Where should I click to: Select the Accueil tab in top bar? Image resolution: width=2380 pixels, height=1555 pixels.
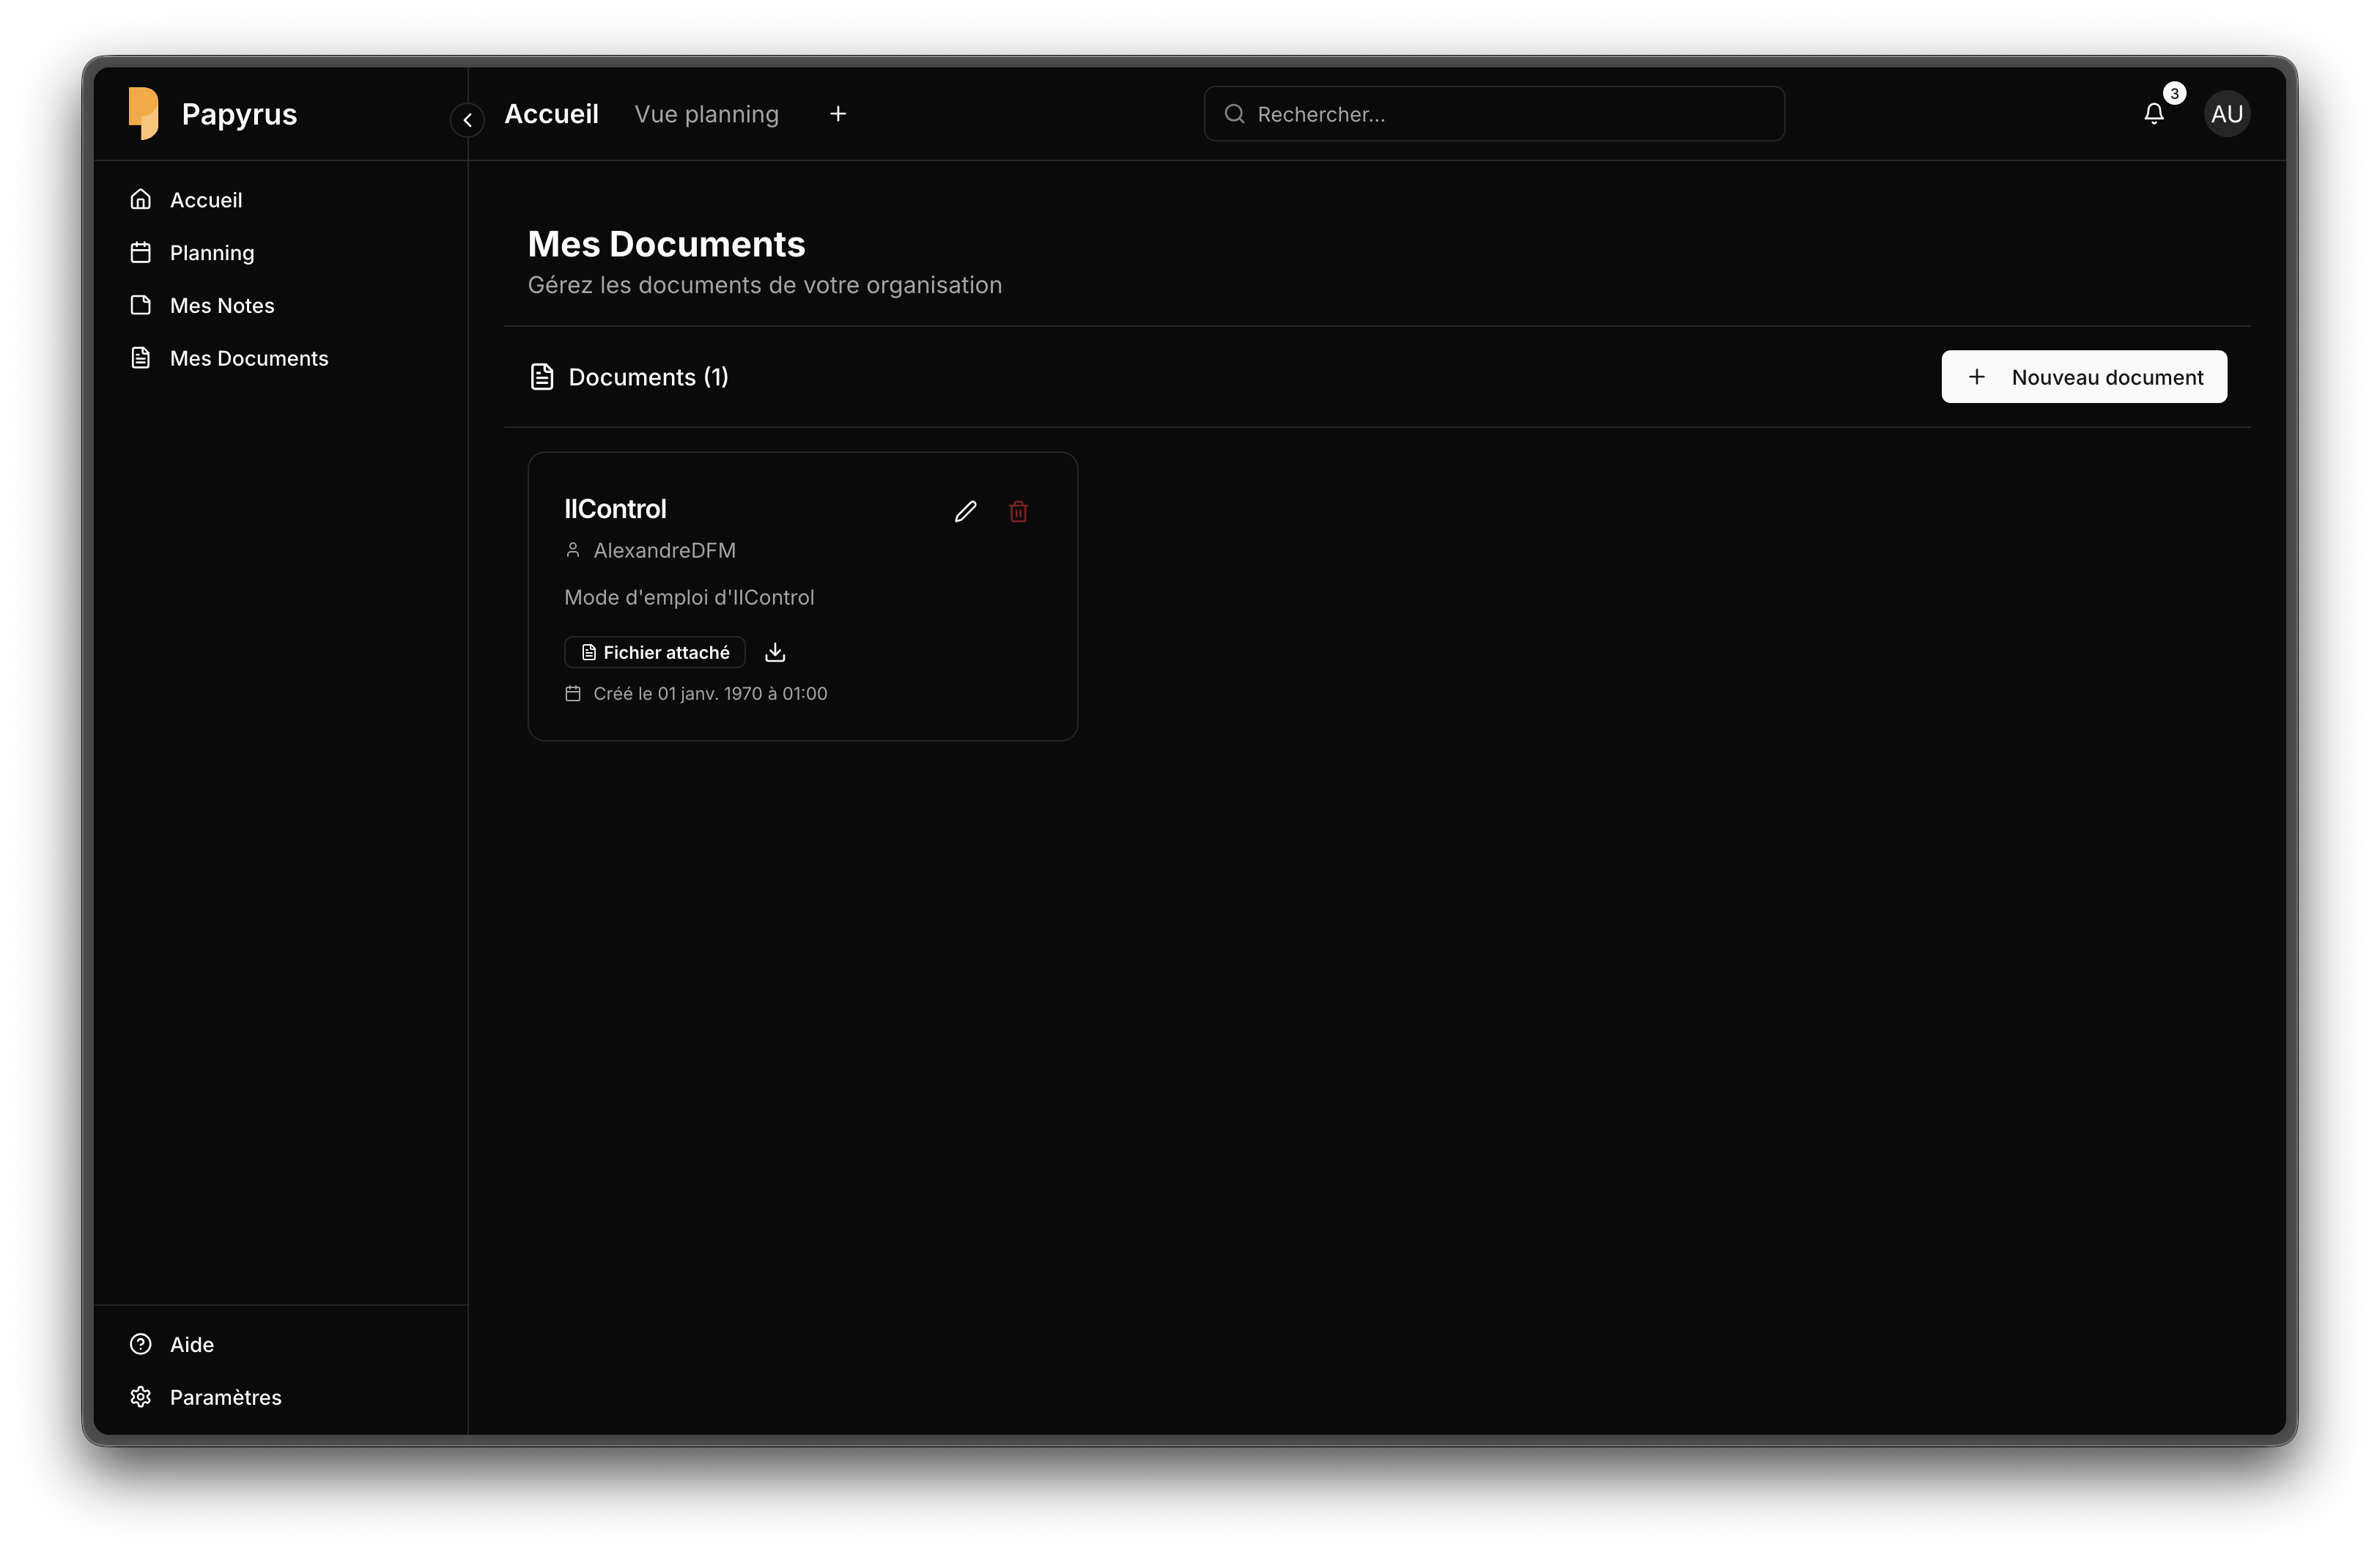tap(551, 114)
